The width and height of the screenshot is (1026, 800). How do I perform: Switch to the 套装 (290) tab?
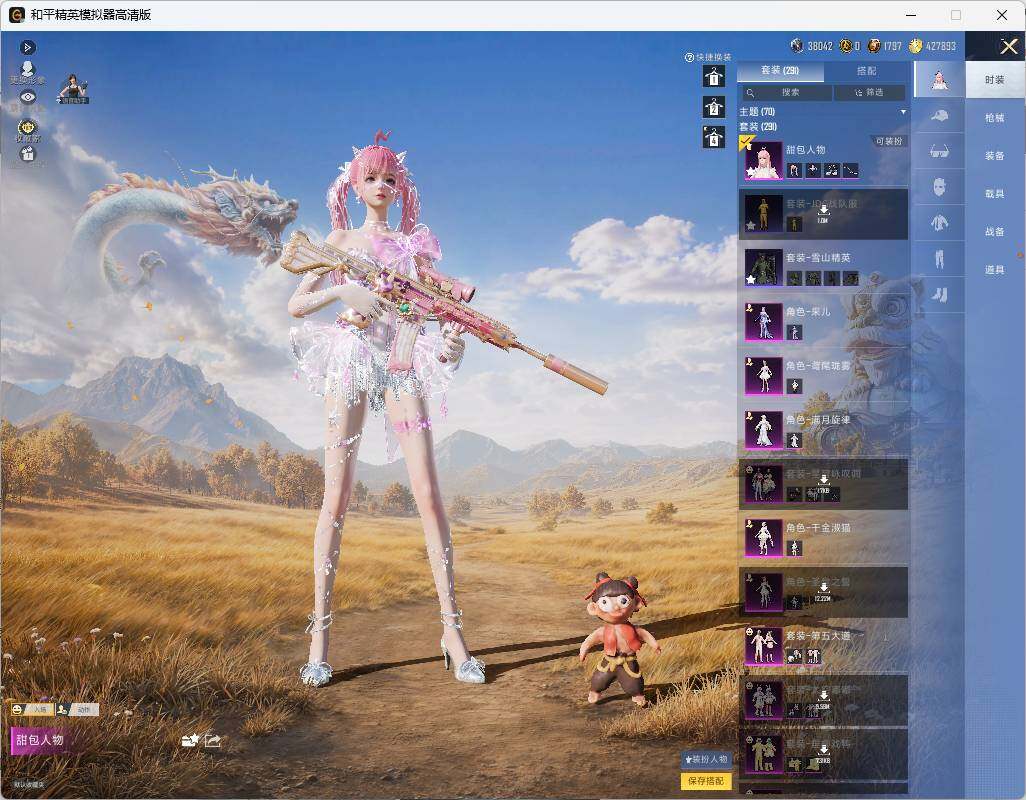(x=780, y=71)
